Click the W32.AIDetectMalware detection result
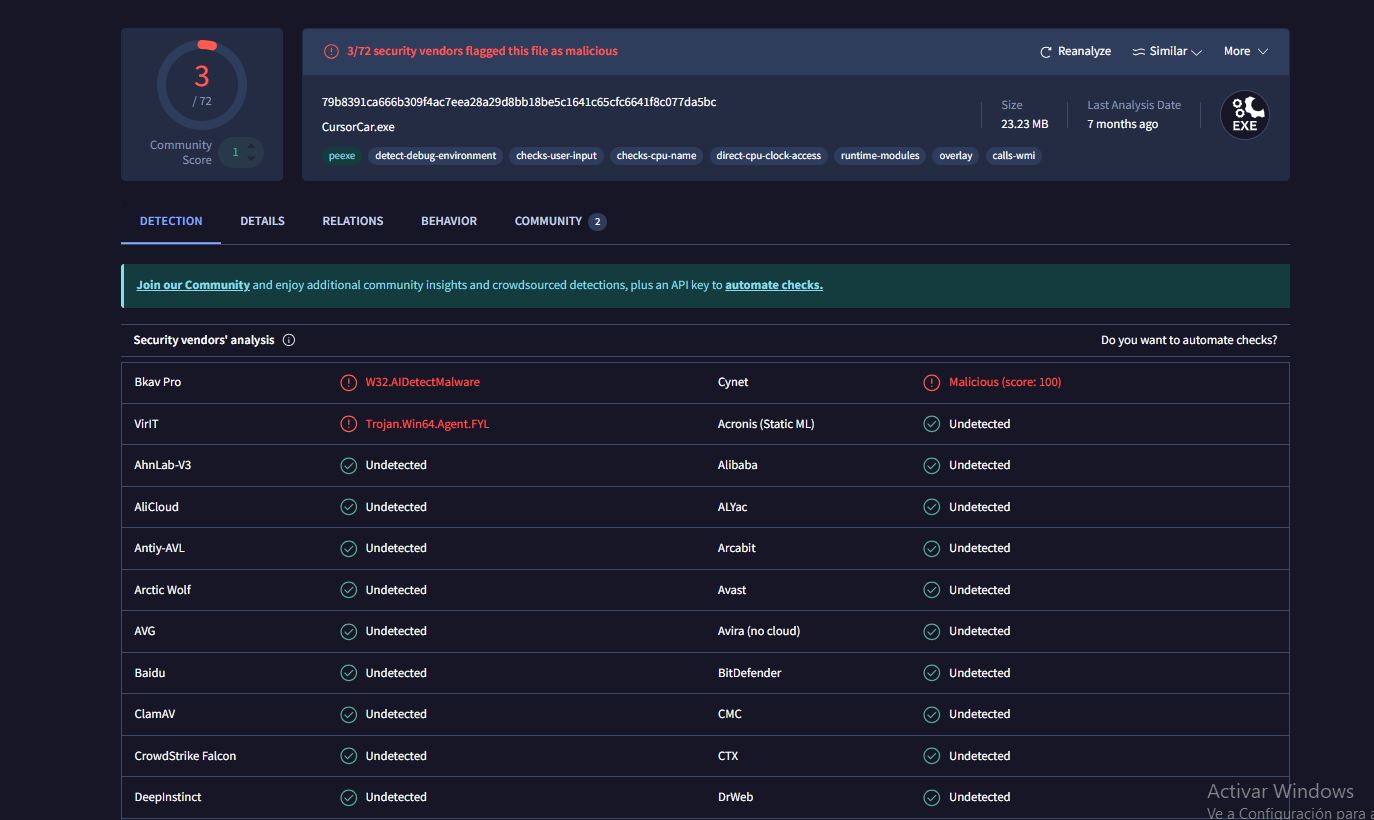The width and height of the screenshot is (1374, 820). click(x=422, y=382)
